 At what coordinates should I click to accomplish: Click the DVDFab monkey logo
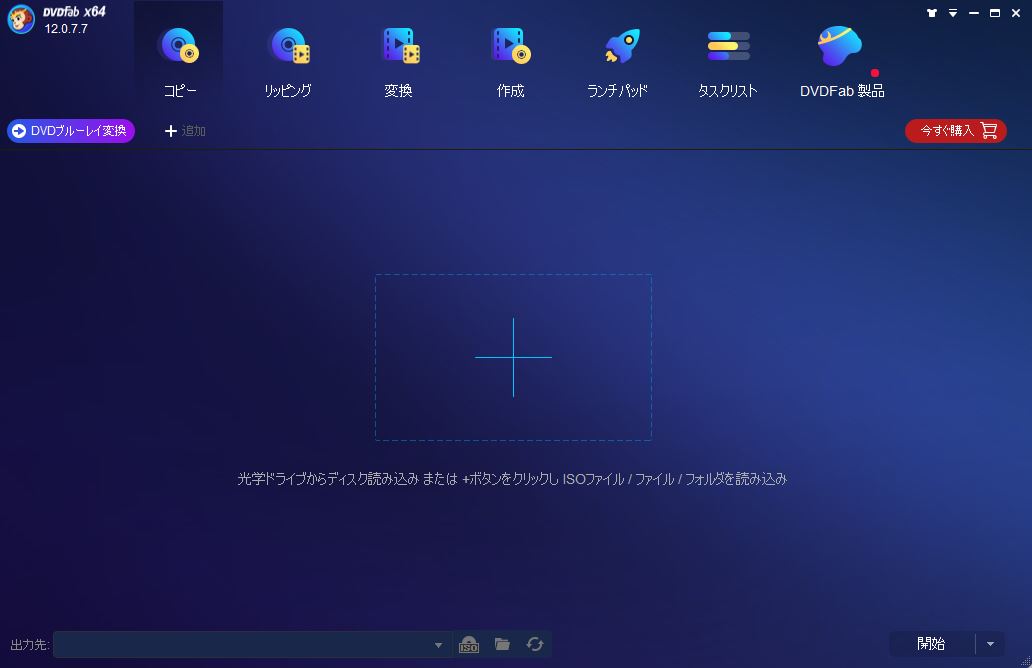(x=21, y=20)
